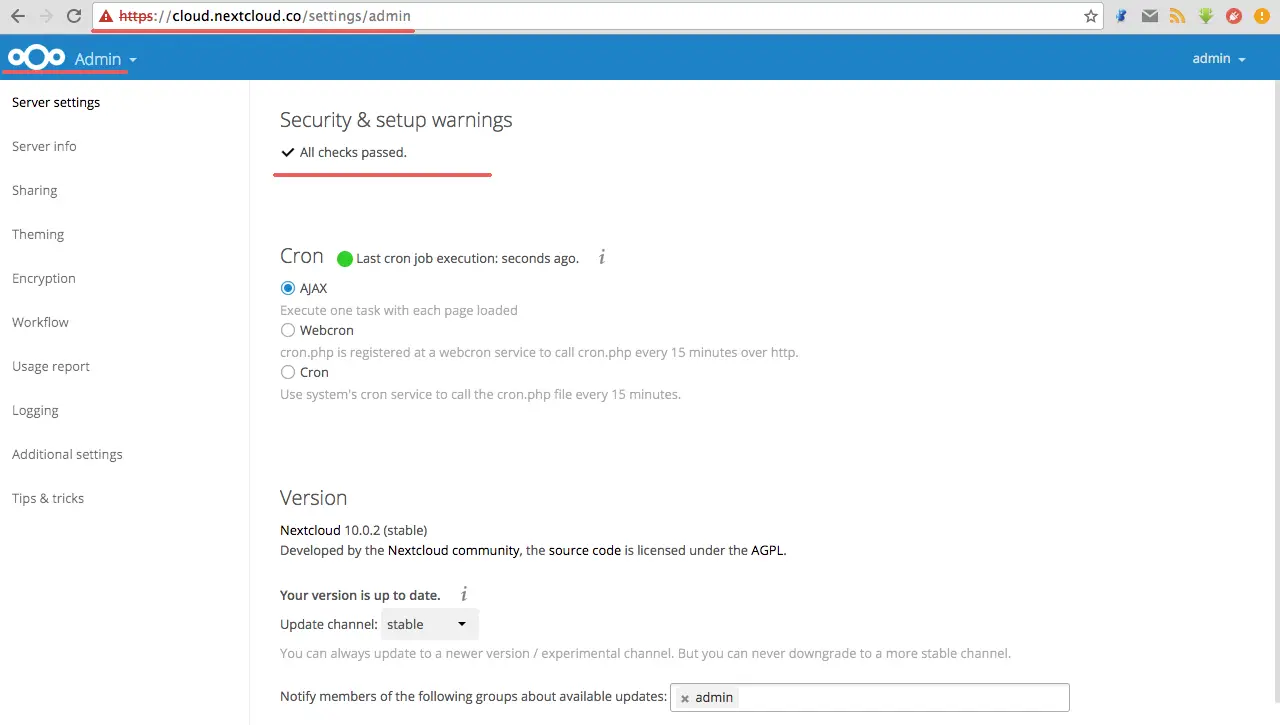Follow the Nextcloud community link
The height and width of the screenshot is (725, 1280).
pyautogui.click(x=453, y=550)
